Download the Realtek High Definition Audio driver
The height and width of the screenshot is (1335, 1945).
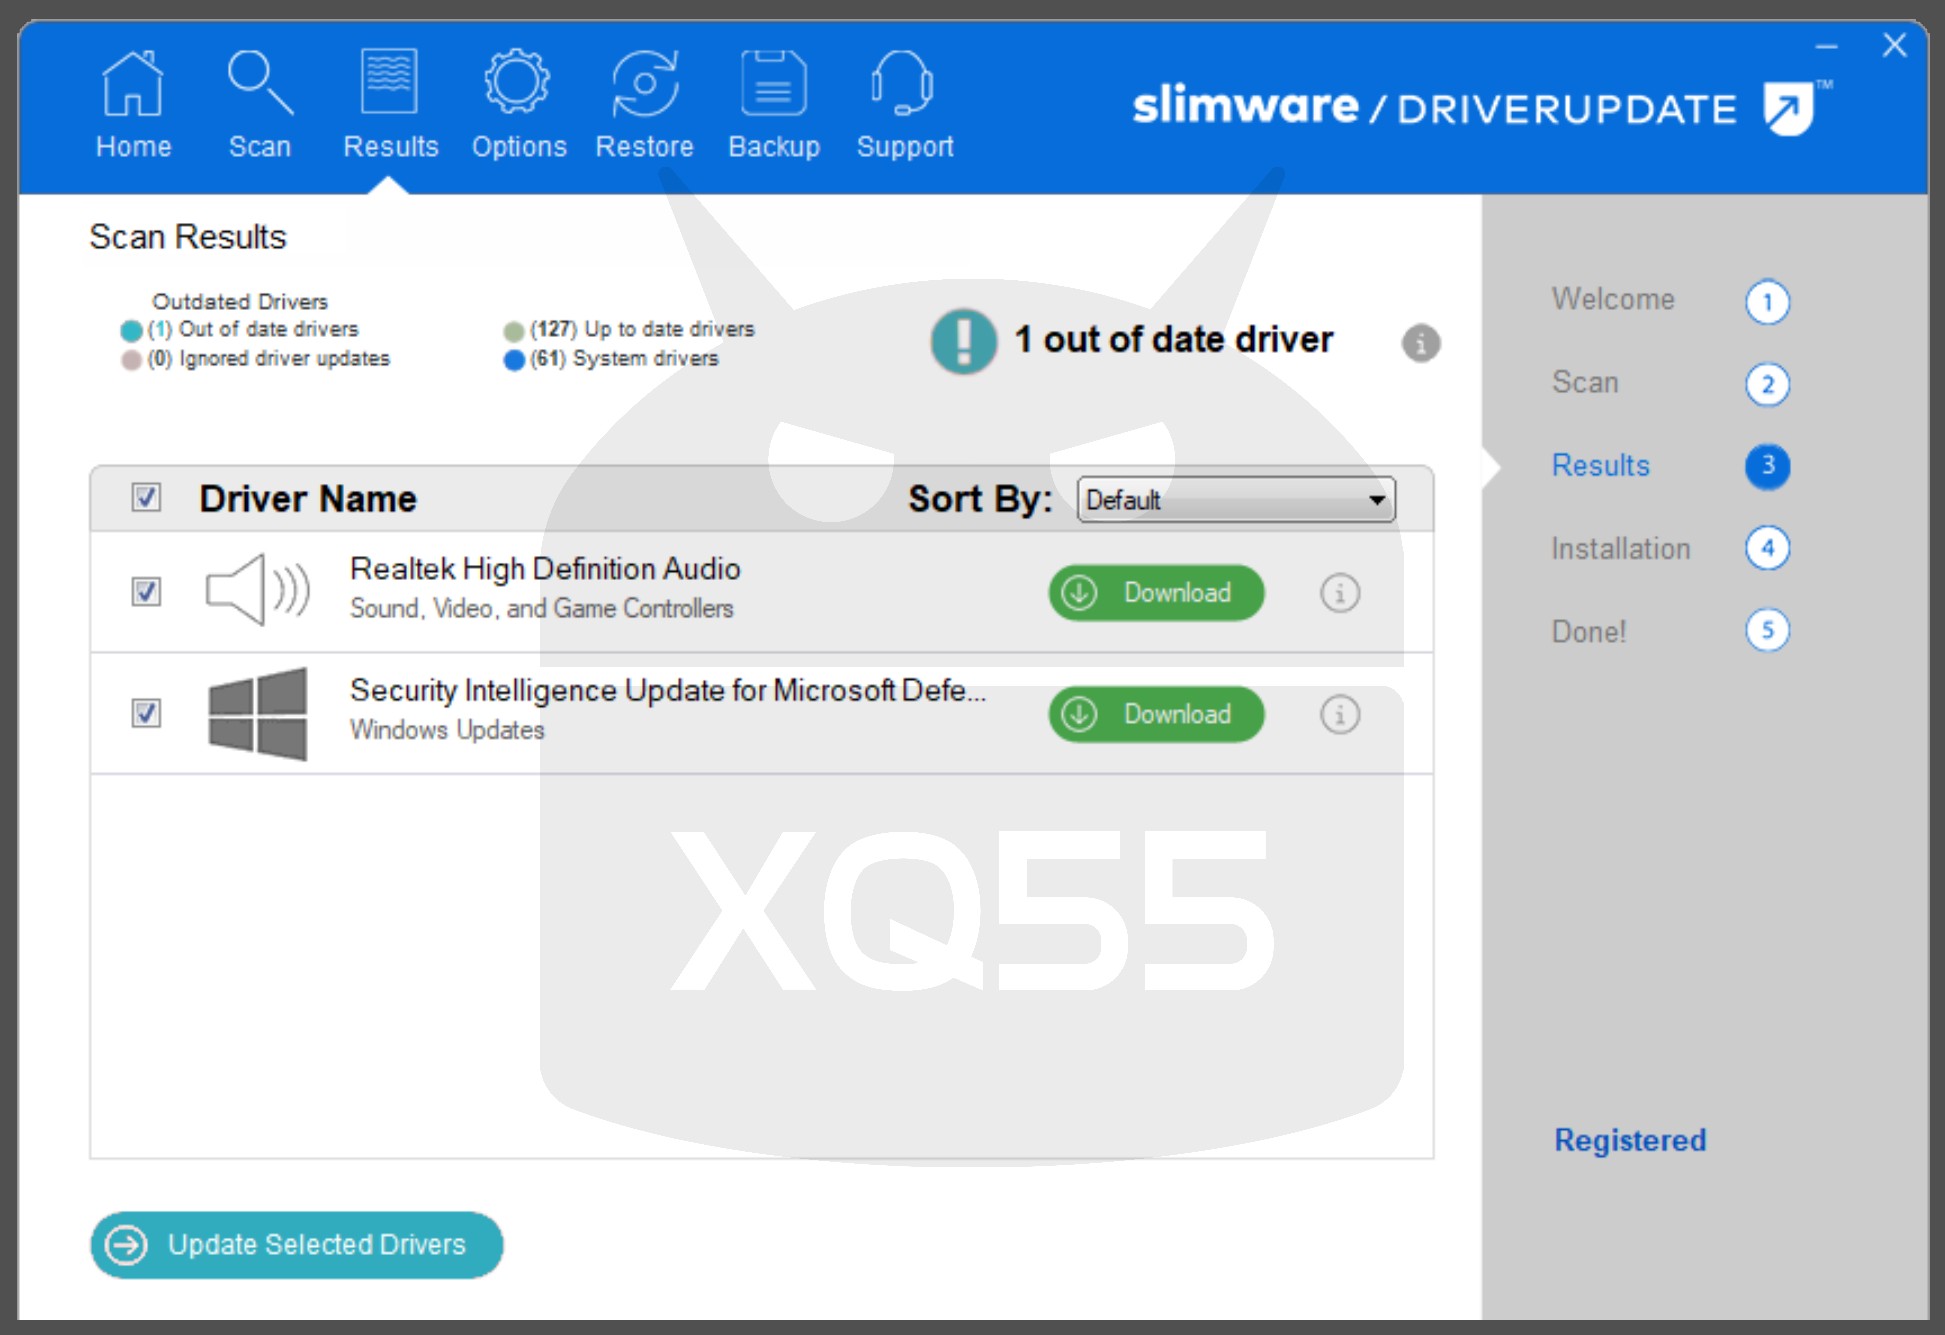(x=1155, y=592)
